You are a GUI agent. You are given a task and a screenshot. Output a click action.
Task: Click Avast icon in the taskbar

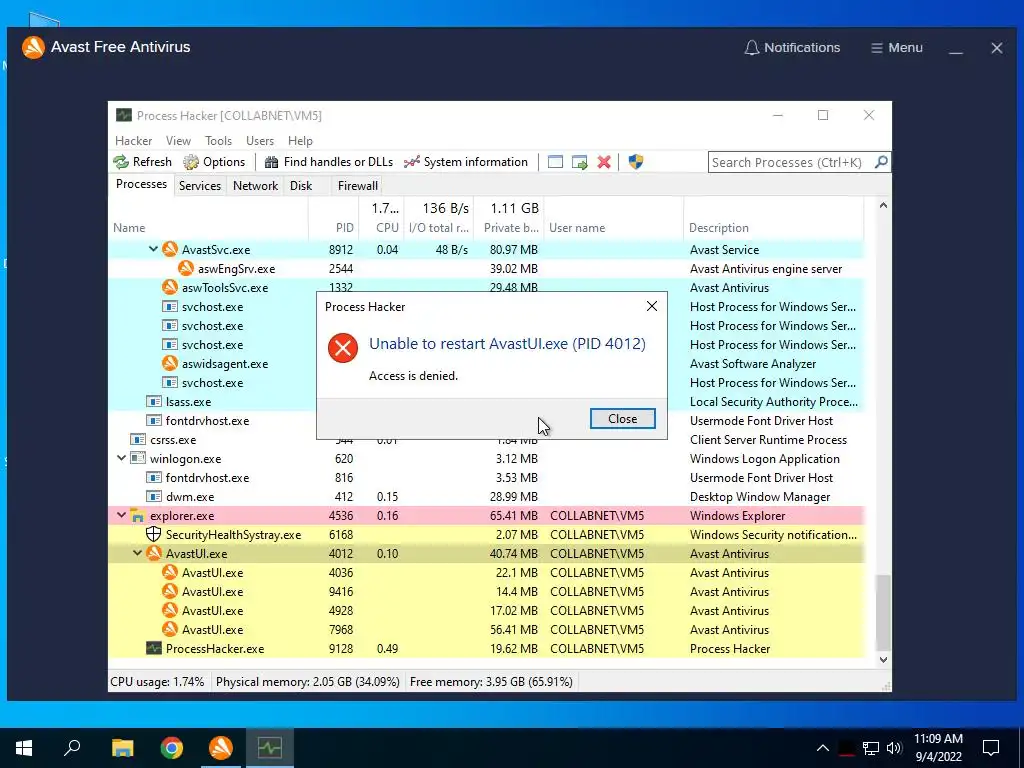click(221, 748)
